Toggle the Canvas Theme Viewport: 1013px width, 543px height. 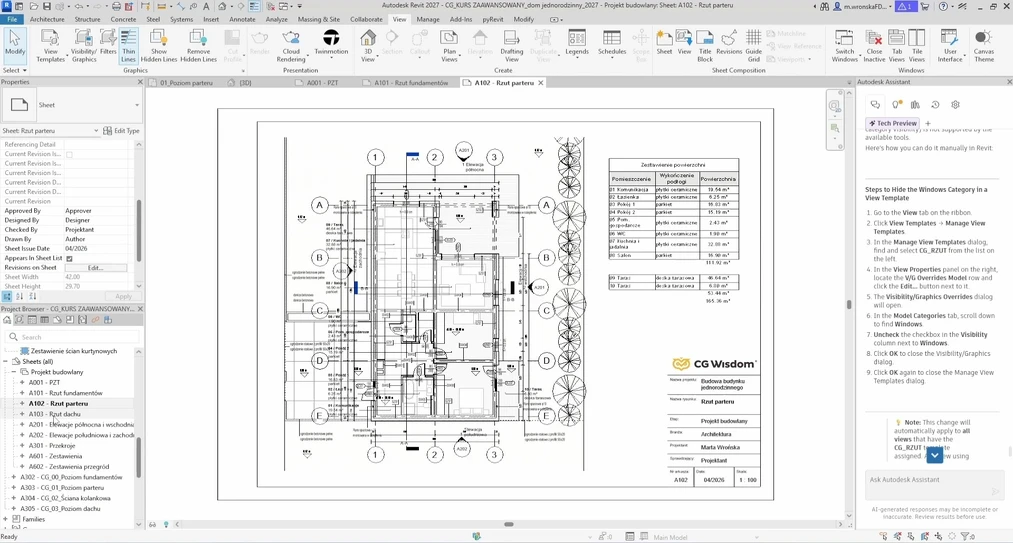tap(984, 45)
